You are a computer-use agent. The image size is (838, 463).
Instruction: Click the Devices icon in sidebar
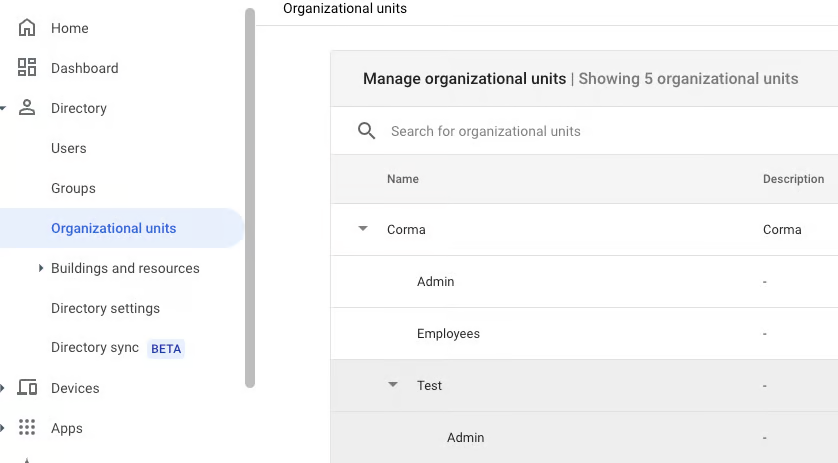pyautogui.click(x=27, y=388)
